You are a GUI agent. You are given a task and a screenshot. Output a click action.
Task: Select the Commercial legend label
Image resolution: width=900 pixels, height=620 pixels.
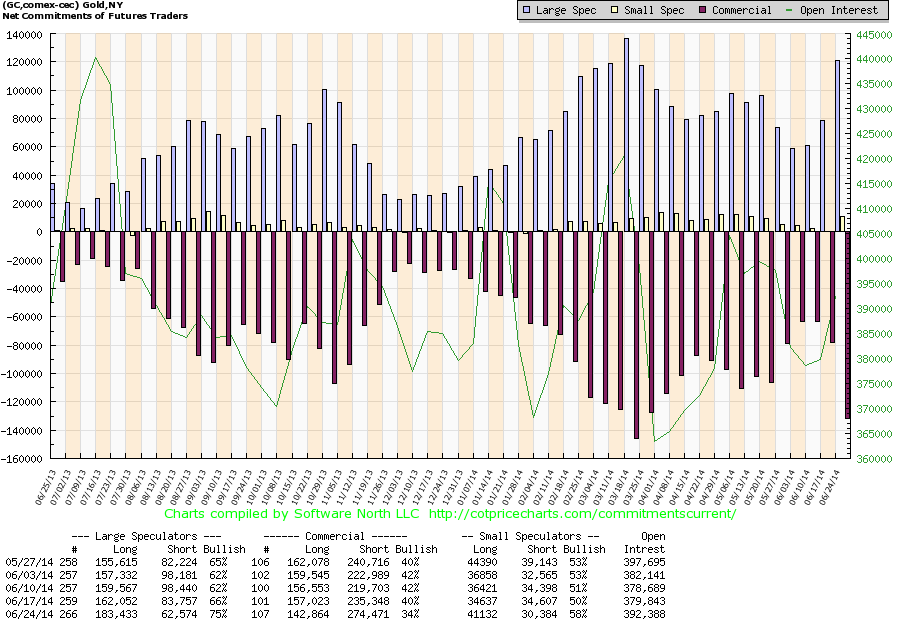click(744, 10)
